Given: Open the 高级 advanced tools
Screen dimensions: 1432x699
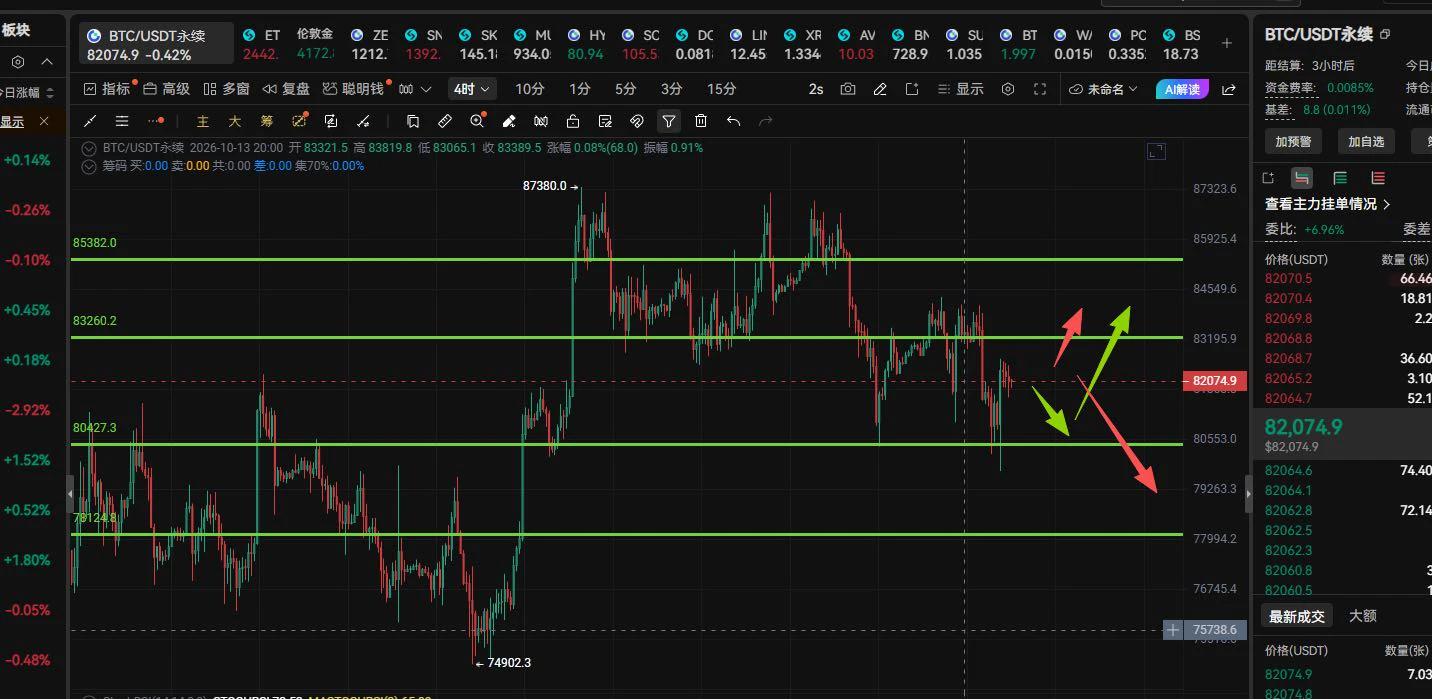Looking at the screenshot, I should pos(167,89).
